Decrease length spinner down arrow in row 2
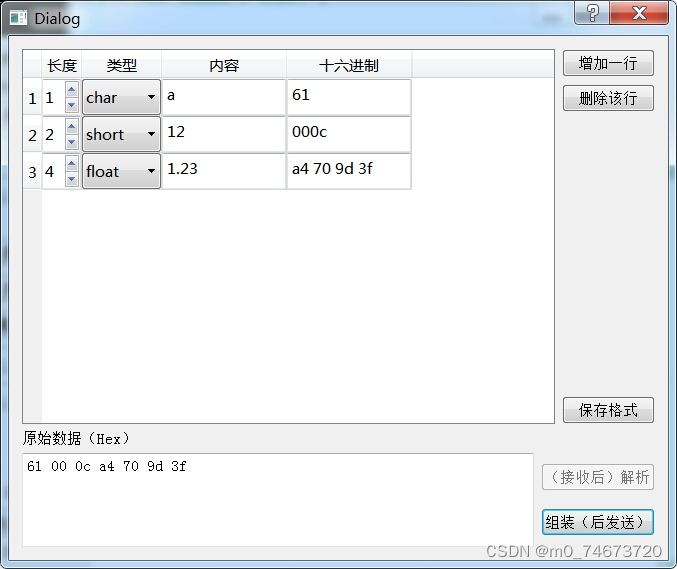Viewport: 677px width, 569px height. 72,142
